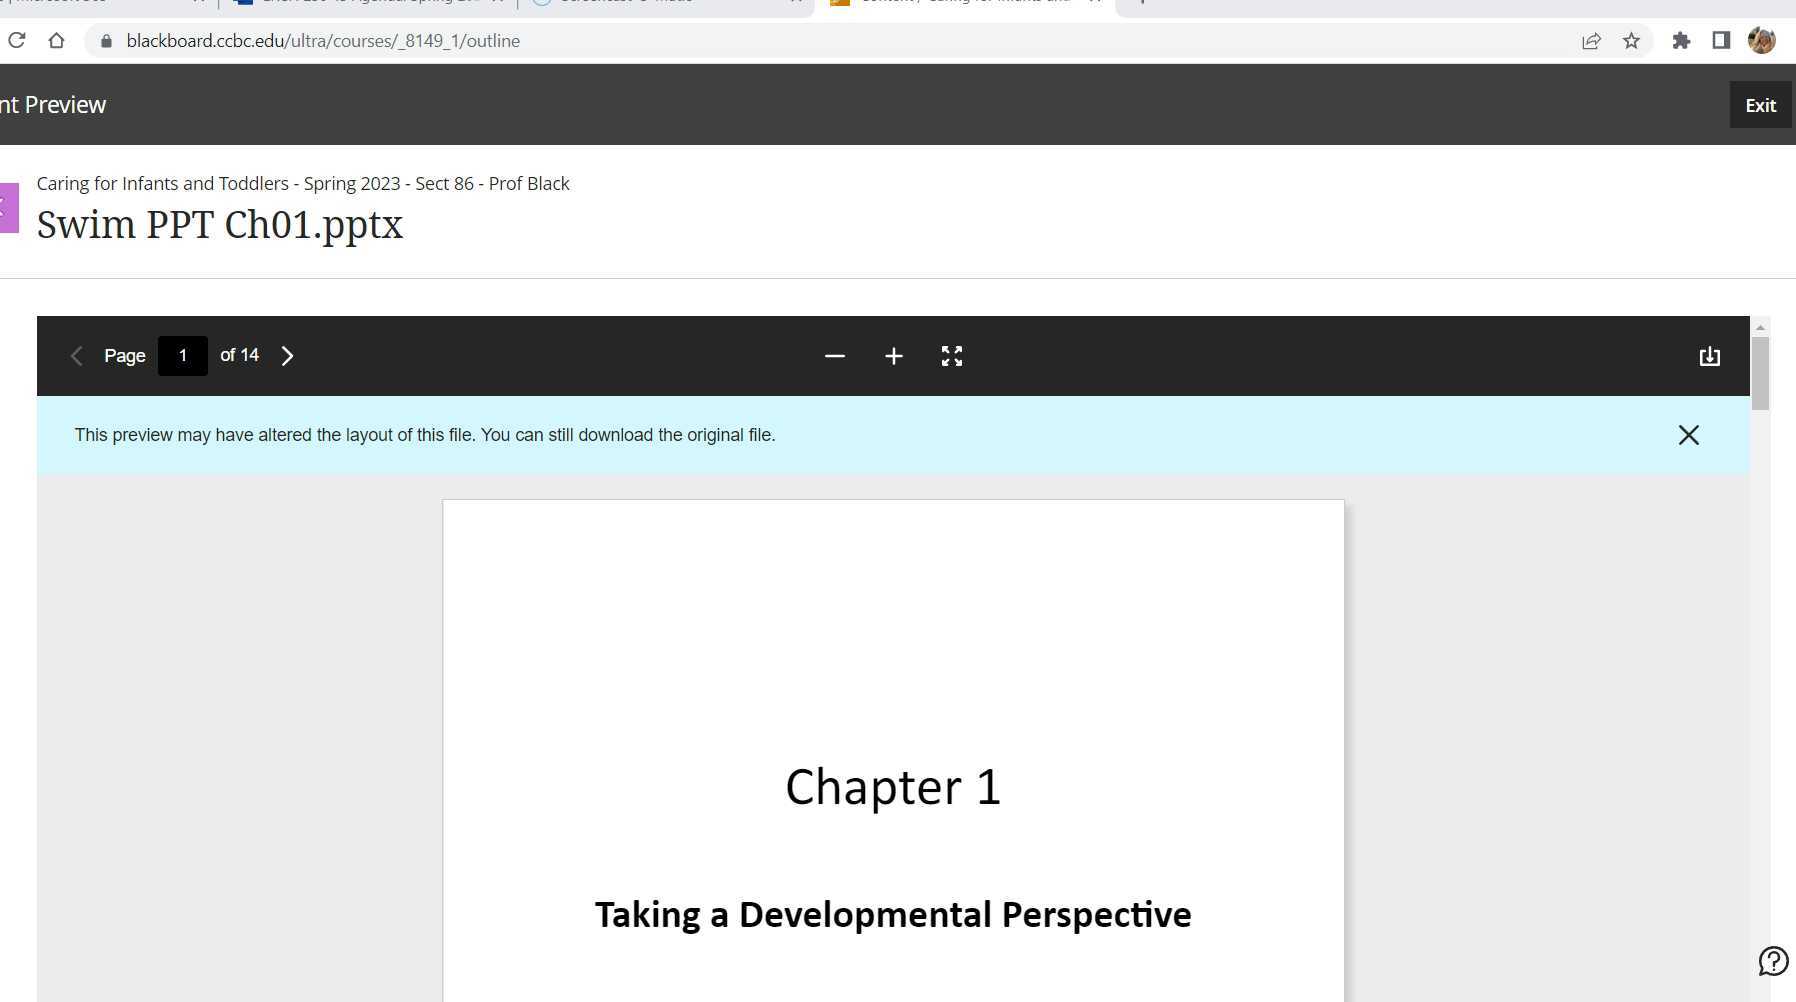Go to the next preview page
The height and width of the screenshot is (1002, 1796).
288,355
